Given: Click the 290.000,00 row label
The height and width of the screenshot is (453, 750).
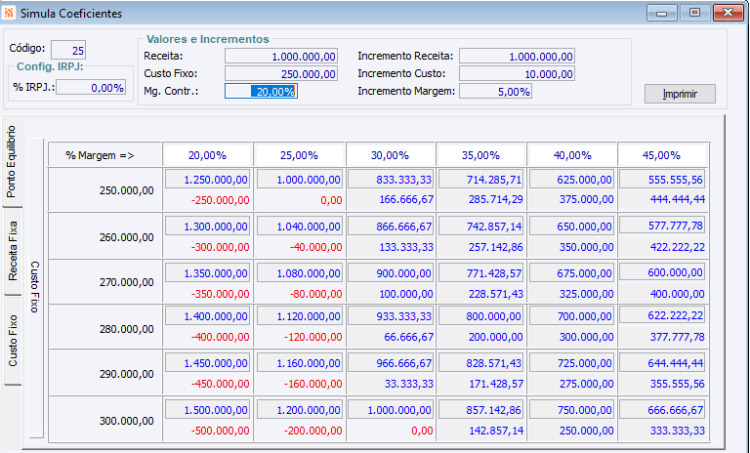Looking at the screenshot, I should [127, 374].
